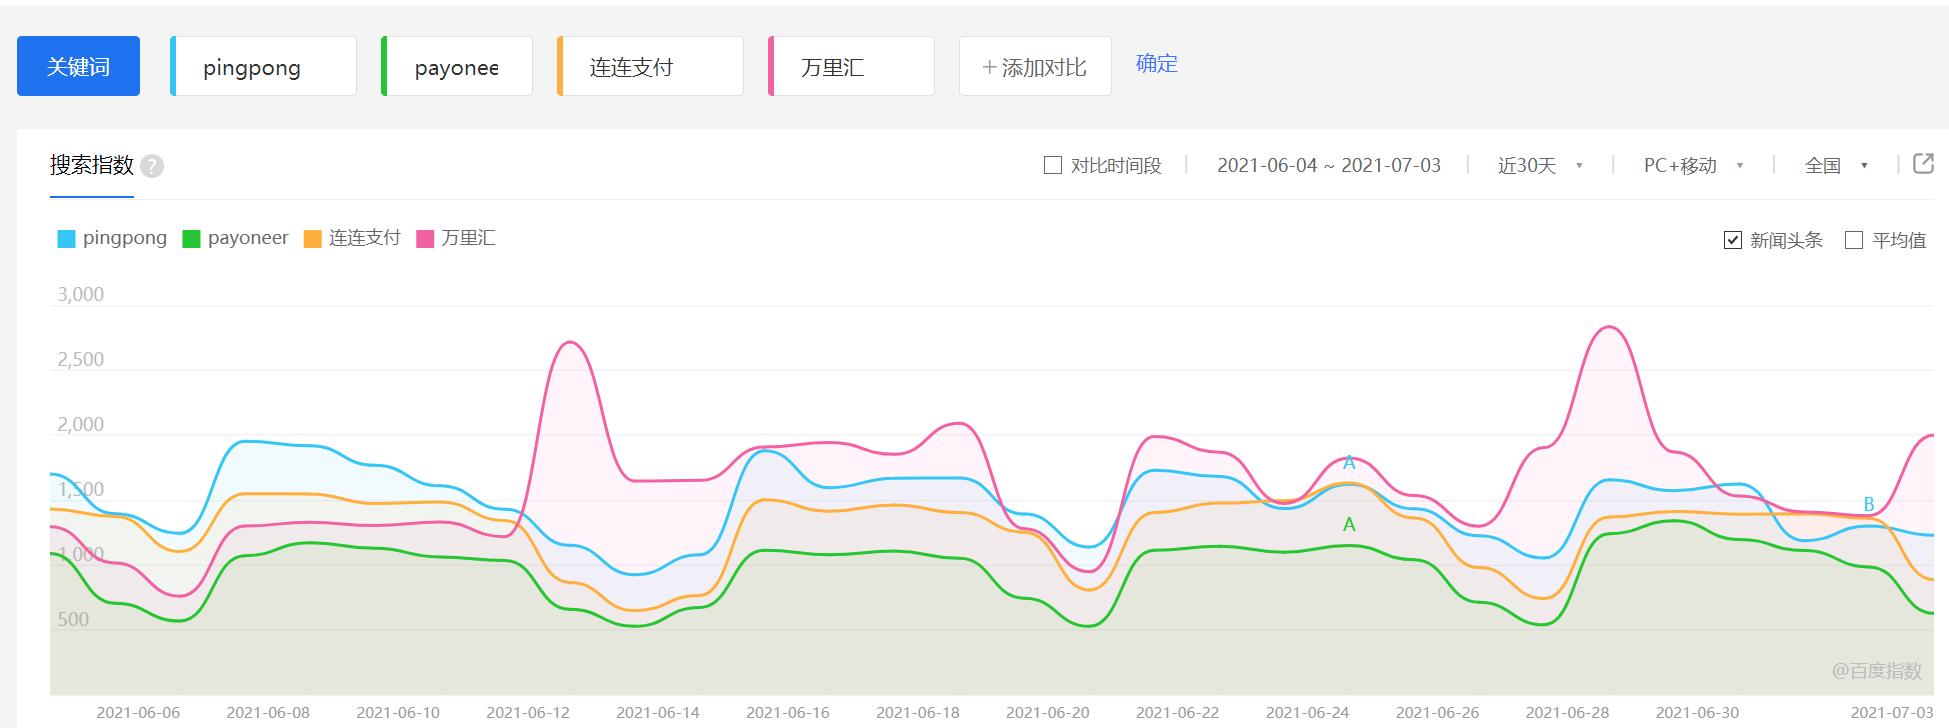Open the date range 2021-06-04 ~ 2021-07-03 picker
This screenshot has width=1949, height=728.
pos(1329,166)
